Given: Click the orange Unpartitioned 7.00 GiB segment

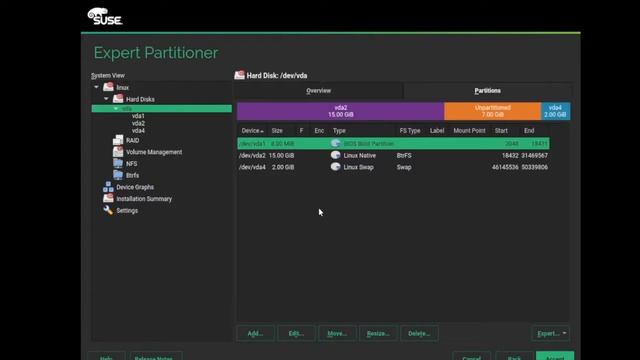Looking at the screenshot, I should tap(493, 111).
